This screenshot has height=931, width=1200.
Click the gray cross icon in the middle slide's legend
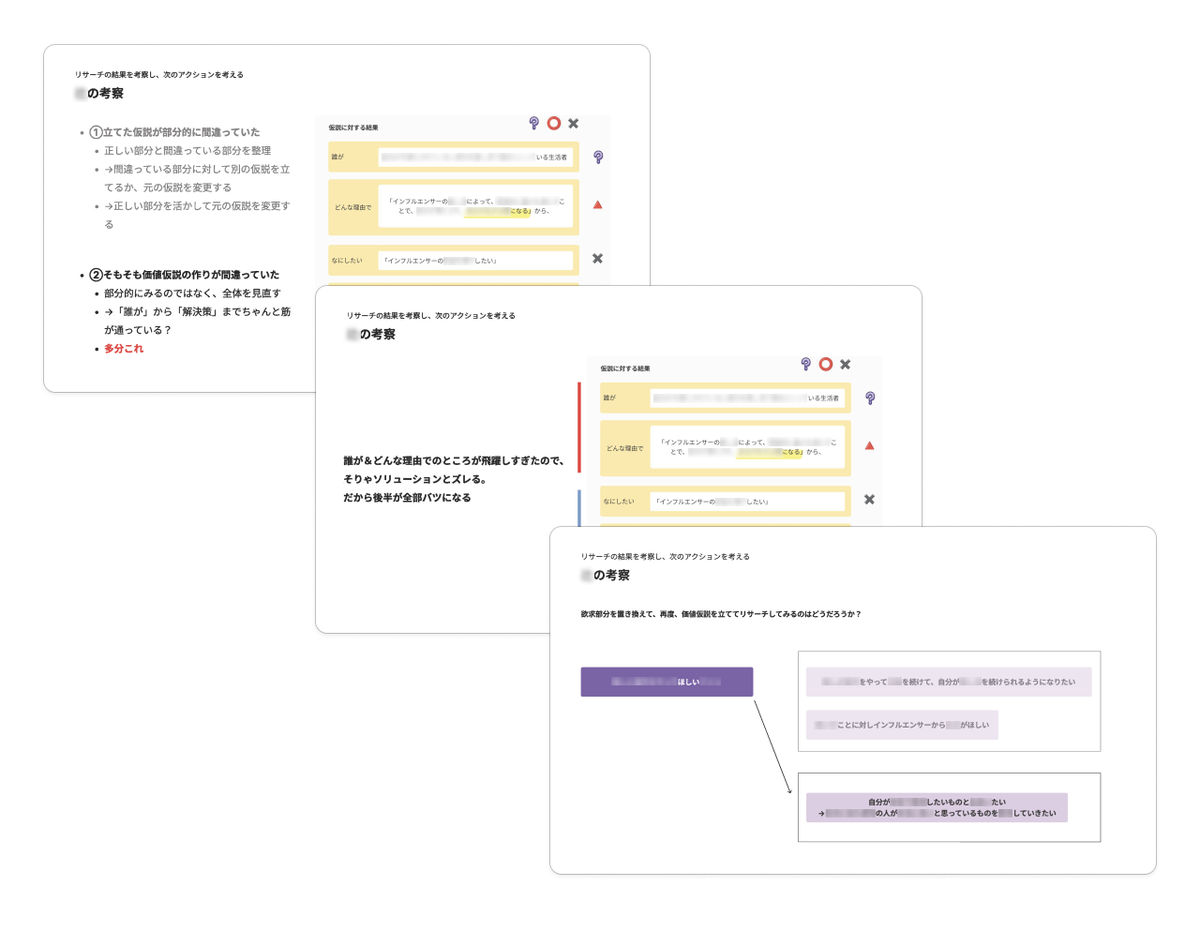(x=845, y=365)
